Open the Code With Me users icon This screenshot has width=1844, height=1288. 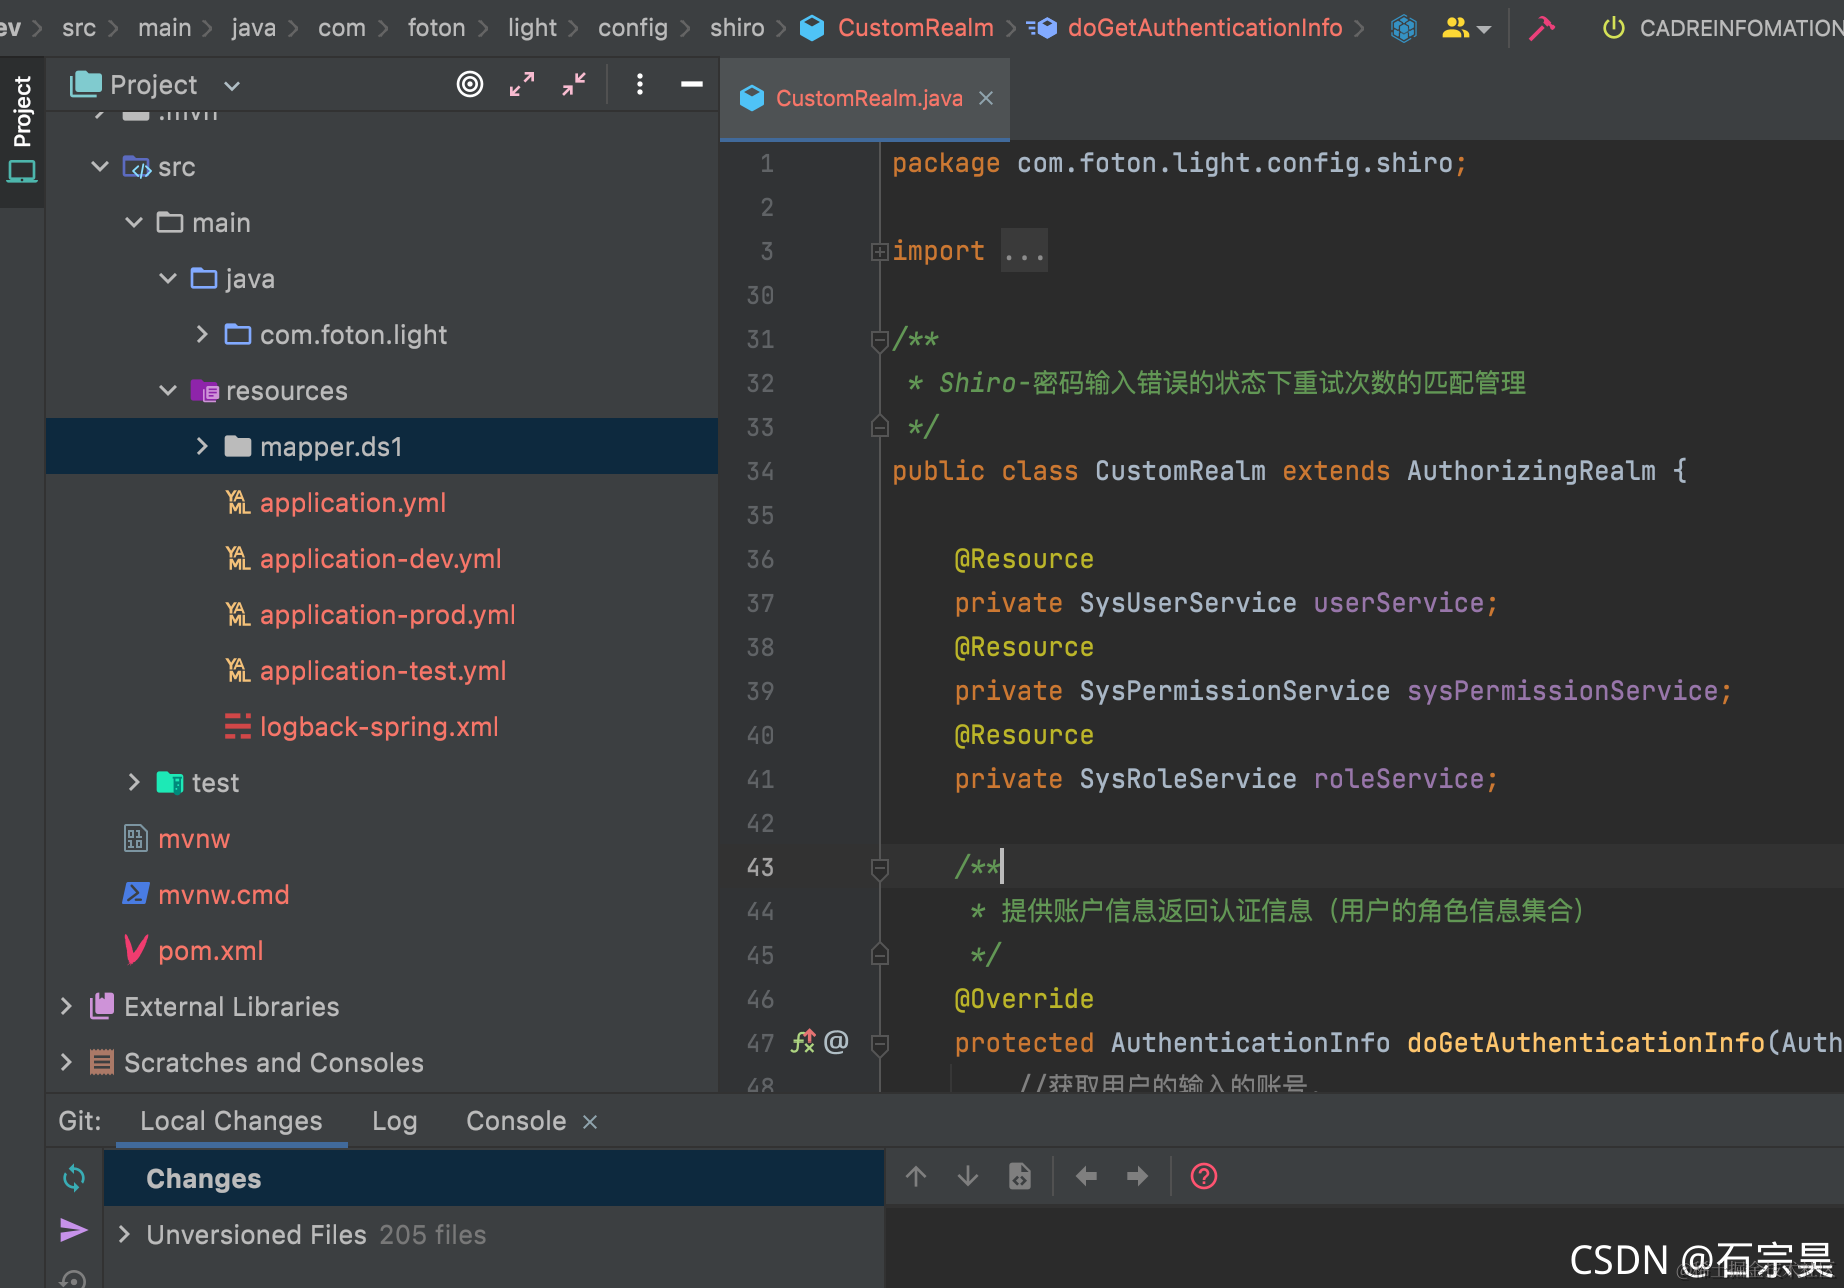[x=1466, y=28]
